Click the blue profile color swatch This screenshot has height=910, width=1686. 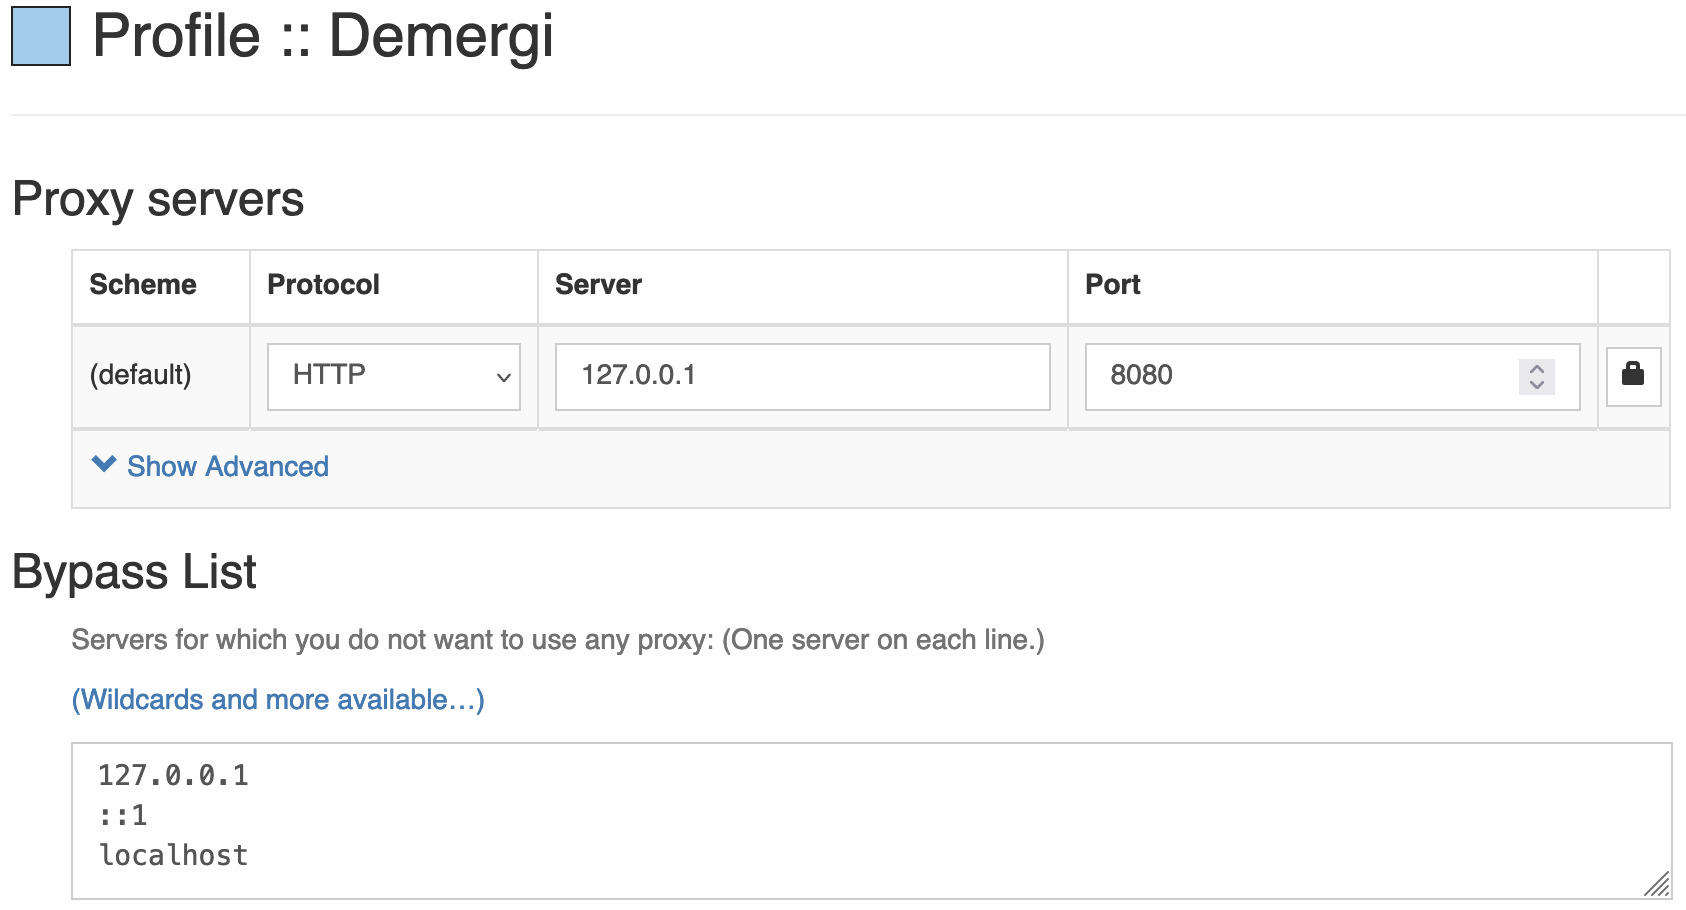tap(41, 36)
